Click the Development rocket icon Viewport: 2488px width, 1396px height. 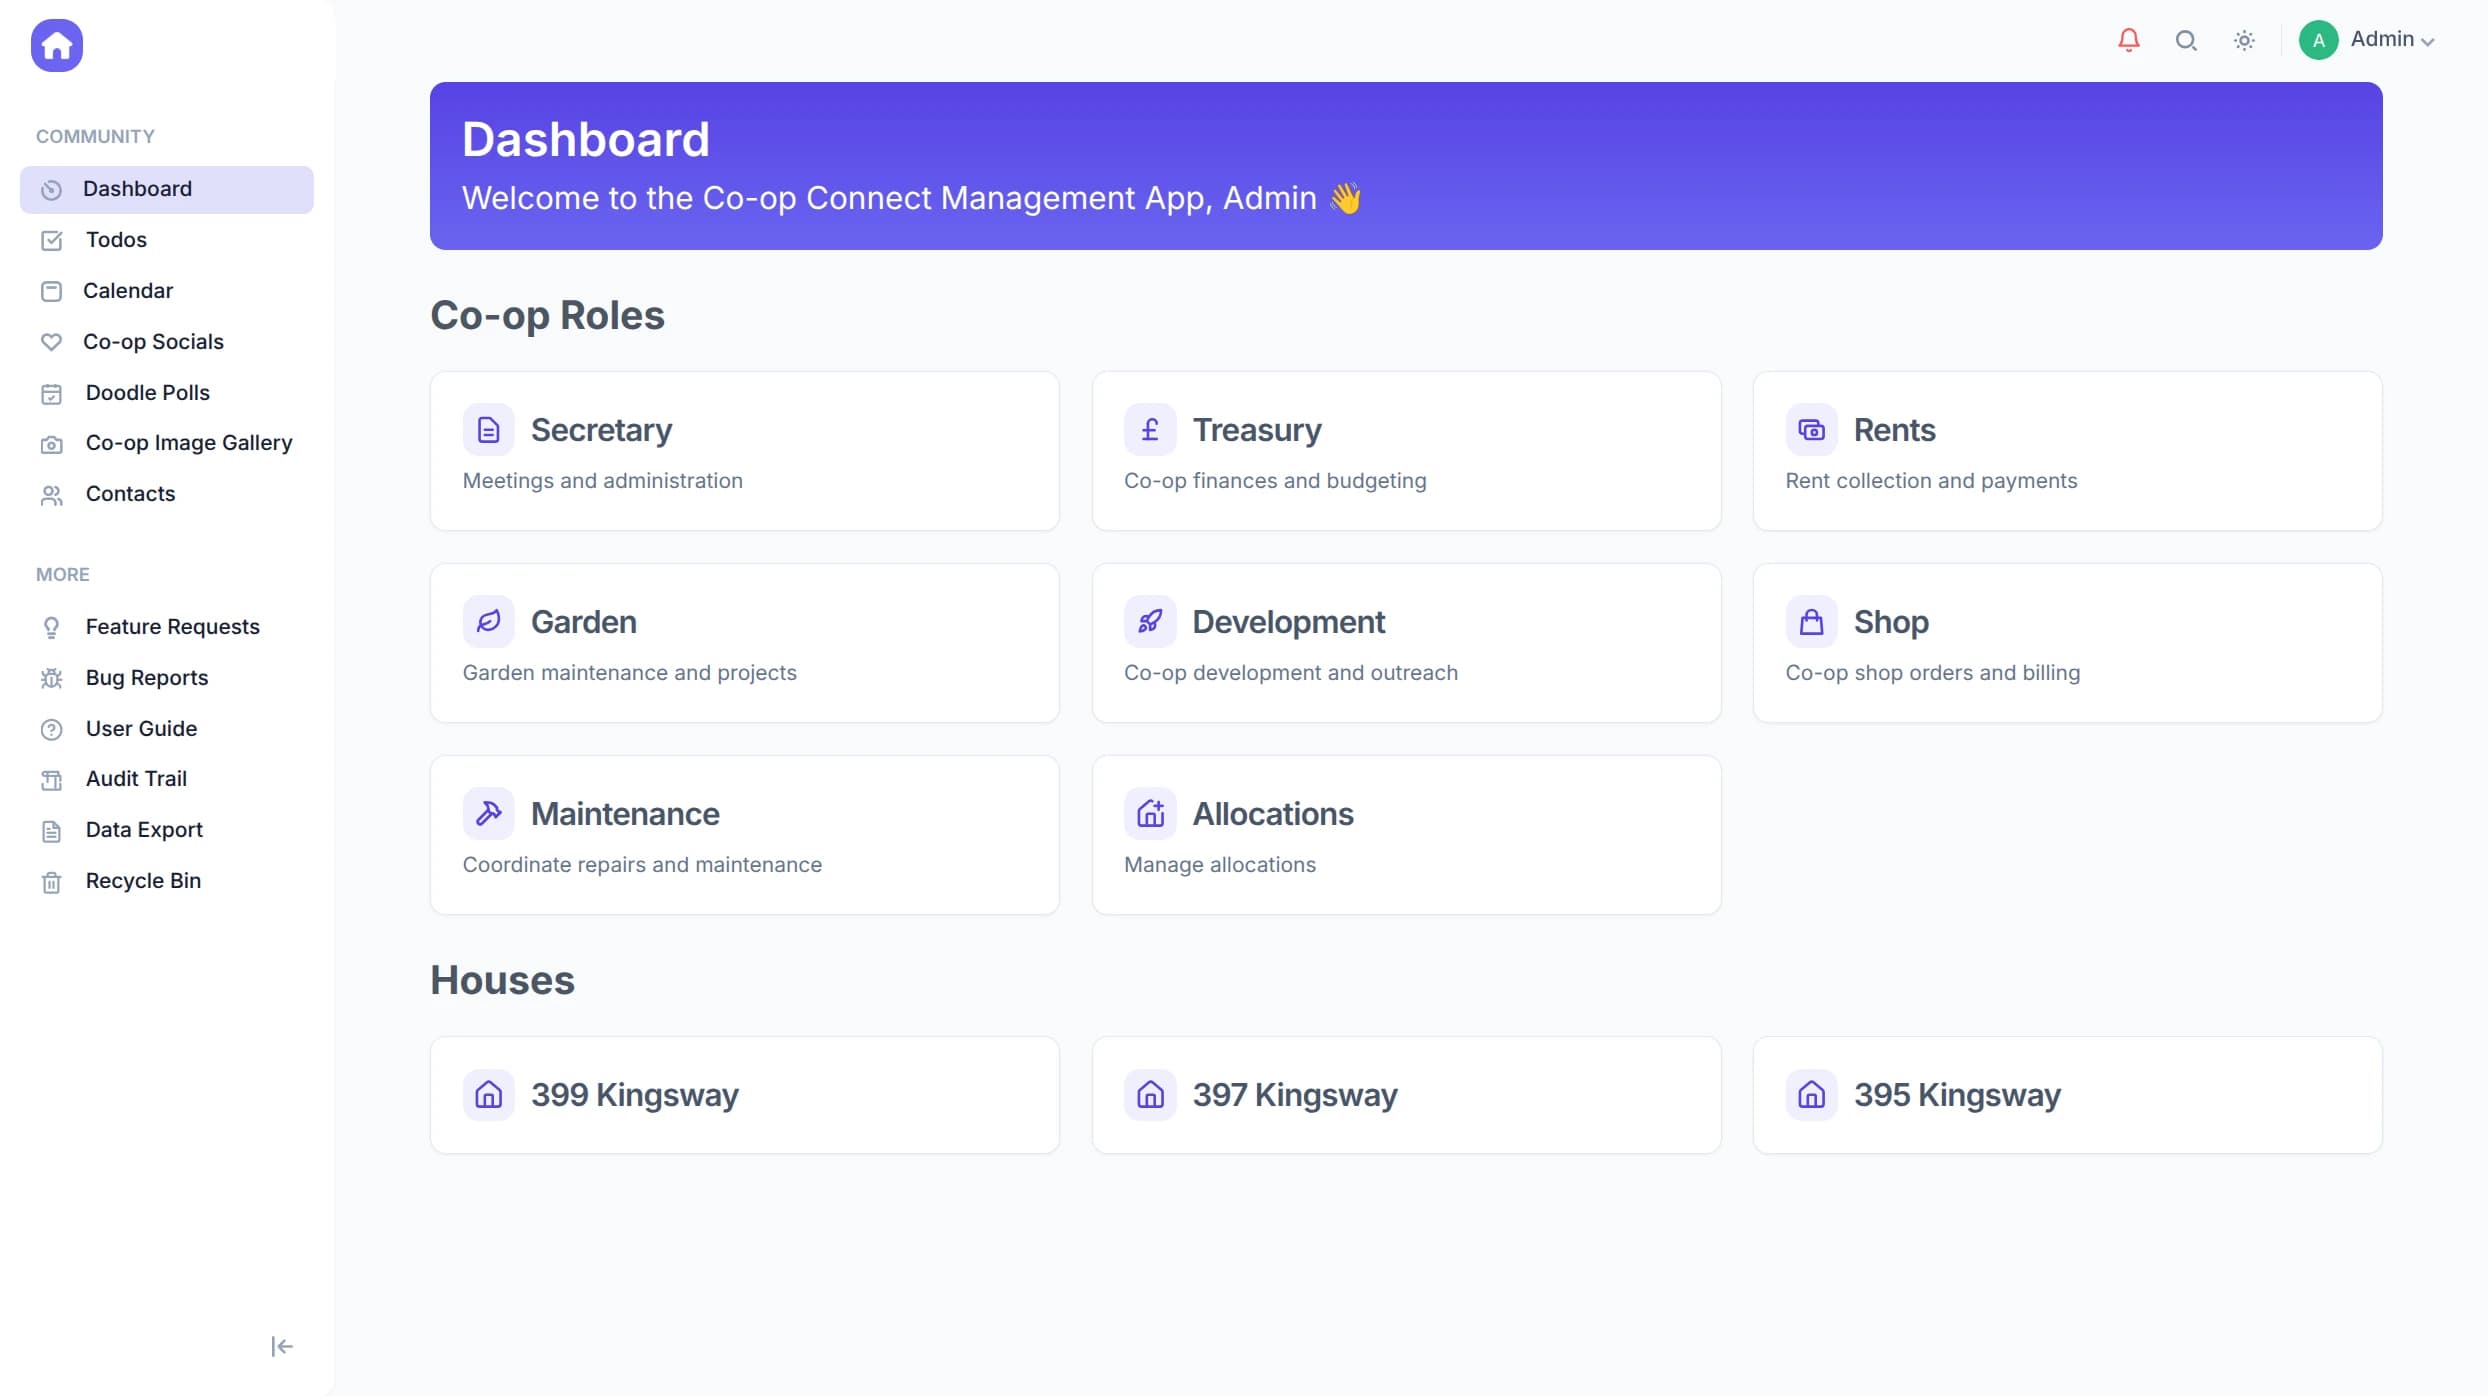1150,620
